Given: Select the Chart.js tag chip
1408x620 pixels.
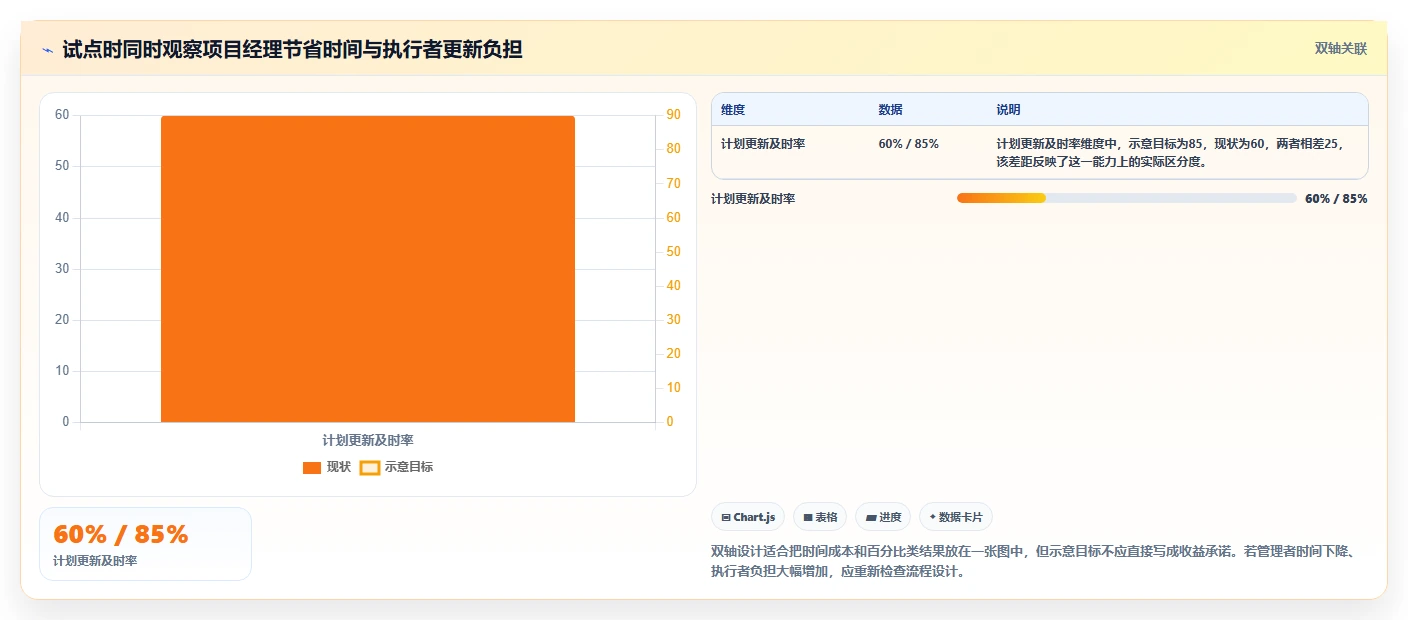Looking at the screenshot, I should pyautogui.click(x=748, y=517).
